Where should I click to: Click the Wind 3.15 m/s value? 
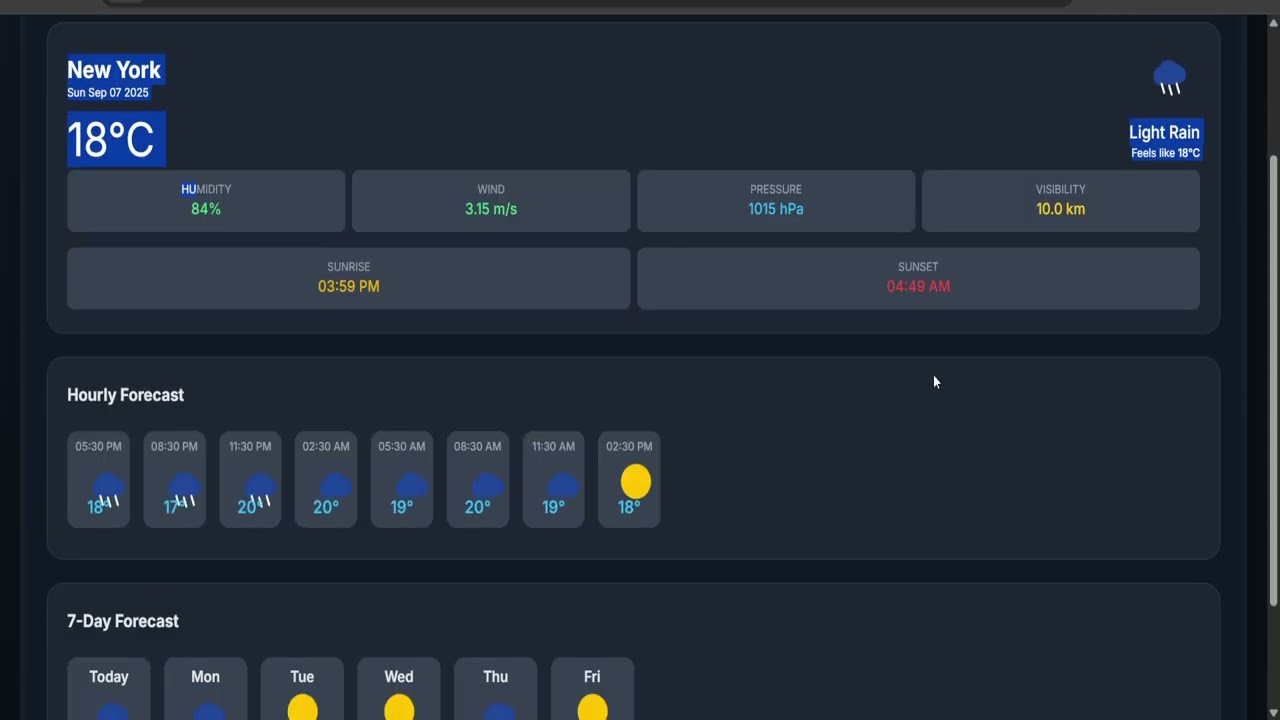[491, 209]
